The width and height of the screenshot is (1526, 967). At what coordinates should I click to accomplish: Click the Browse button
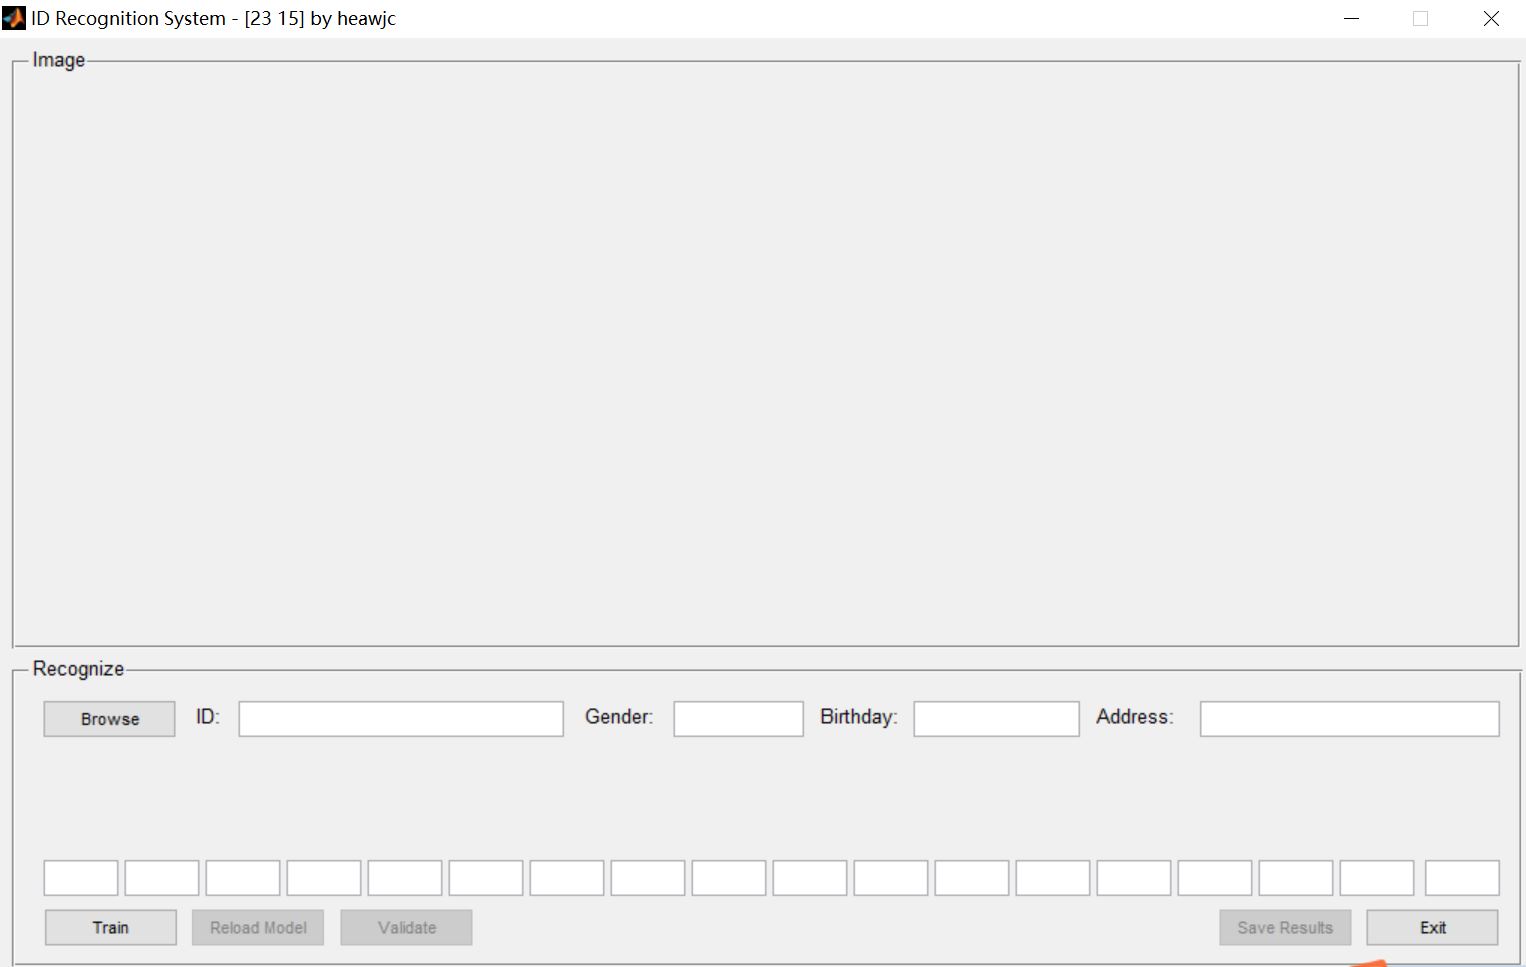point(109,719)
